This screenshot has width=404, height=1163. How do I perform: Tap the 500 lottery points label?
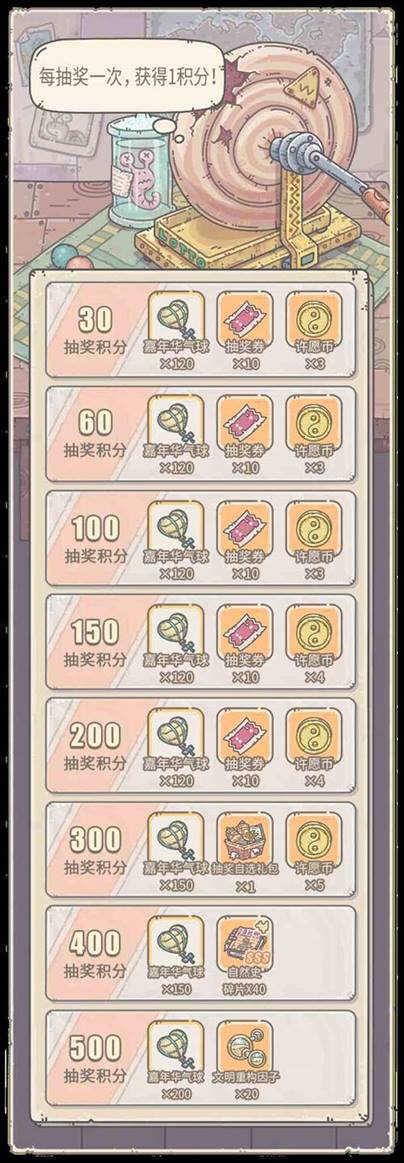(95, 1058)
